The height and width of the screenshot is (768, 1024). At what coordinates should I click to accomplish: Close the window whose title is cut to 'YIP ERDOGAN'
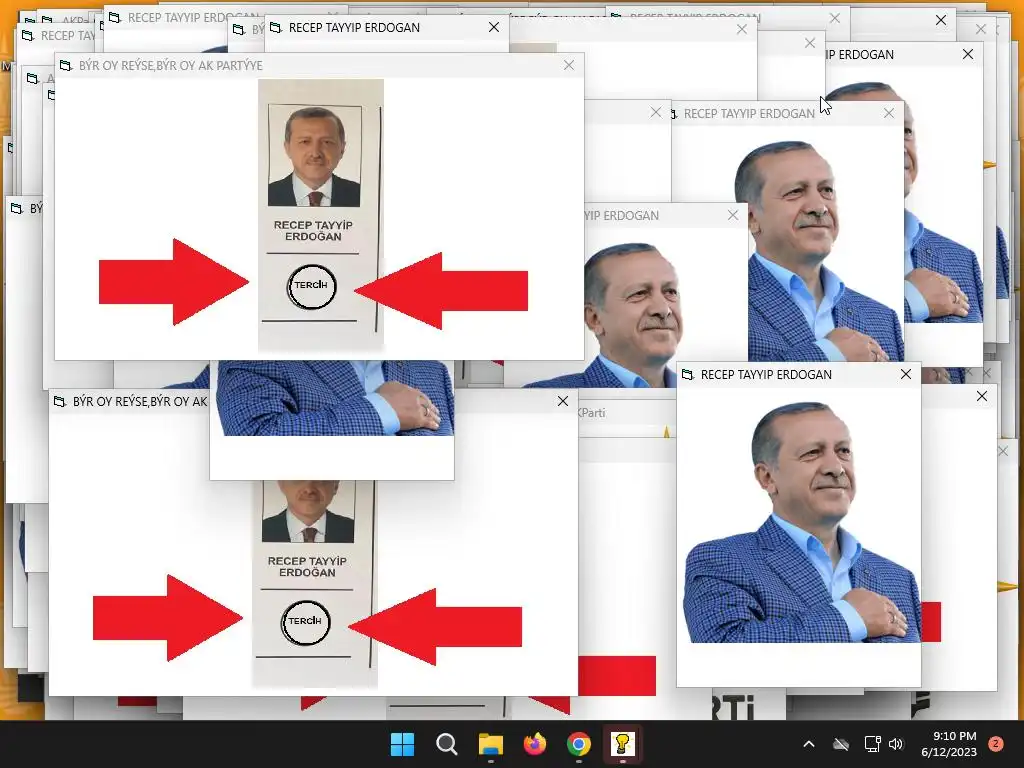tap(733, 215)
